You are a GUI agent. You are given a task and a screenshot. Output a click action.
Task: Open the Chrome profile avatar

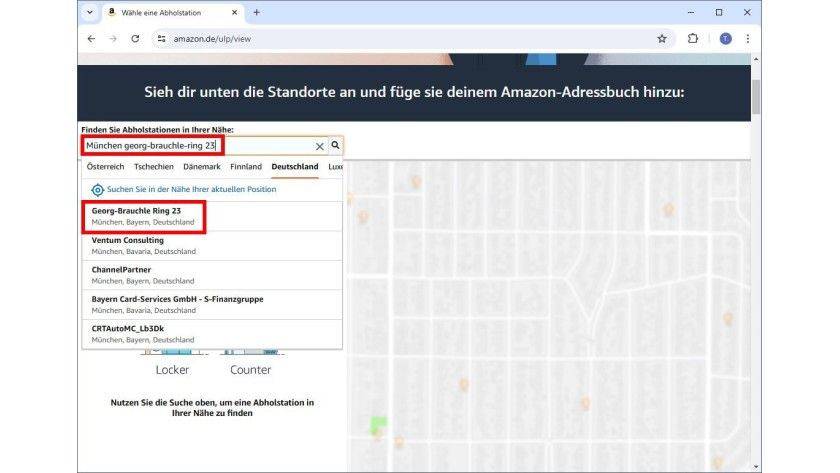[x=725, y=39]
